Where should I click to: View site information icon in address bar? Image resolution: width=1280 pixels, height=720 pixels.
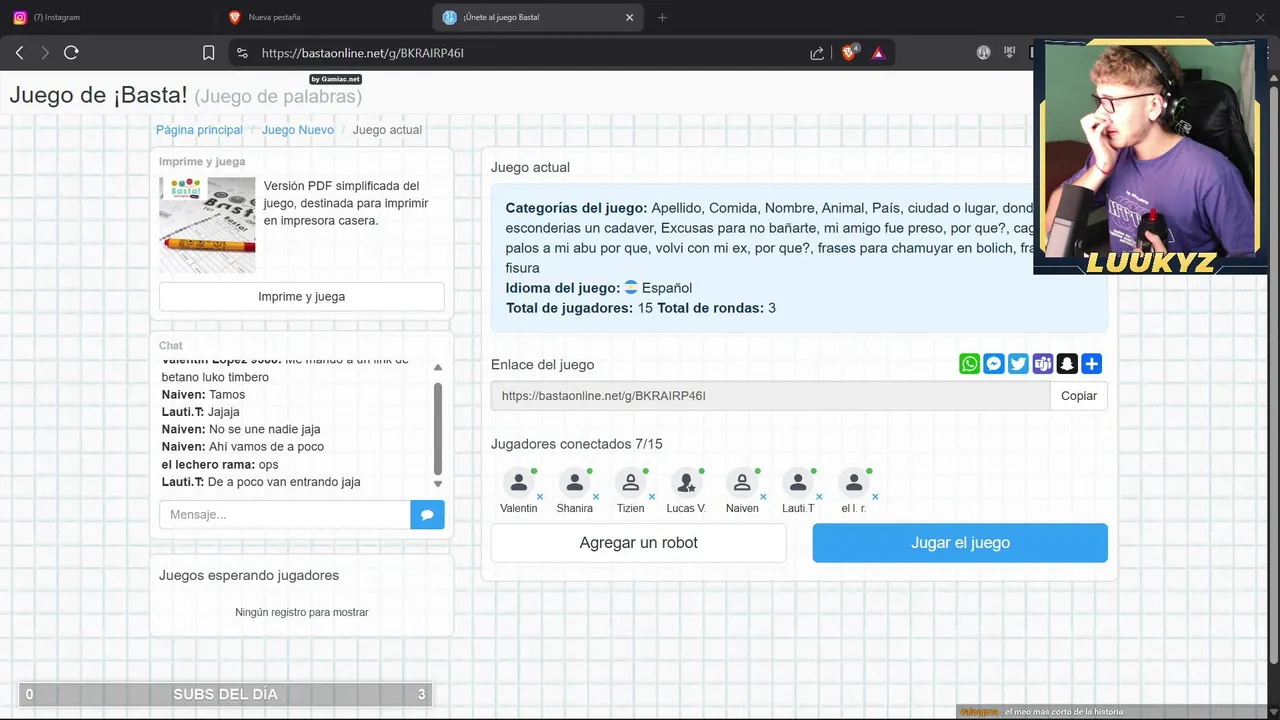[x=242, y=53]
